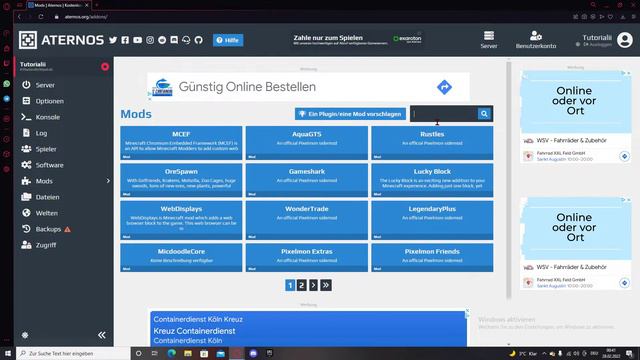The width and height of the screenshot is (640, 360).
Task: Open File Explorer from taskbar
Action: click(x=188, y=353)
